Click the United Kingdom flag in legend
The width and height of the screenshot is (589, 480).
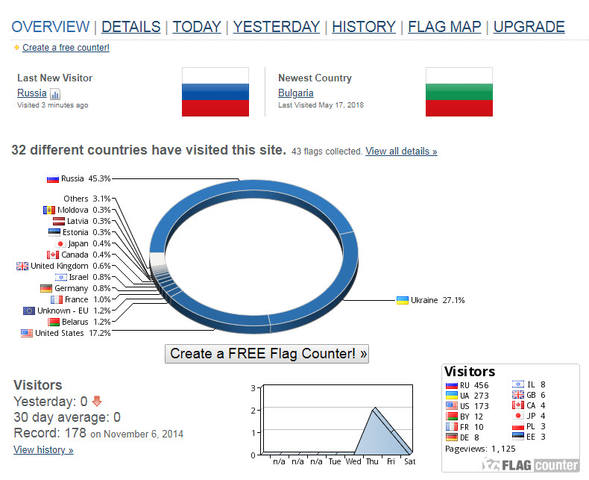22,266
